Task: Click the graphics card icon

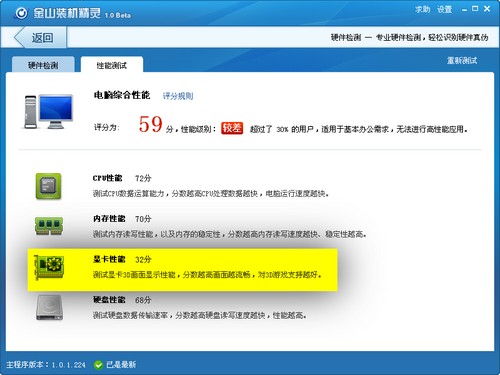Action: point(49,267)
